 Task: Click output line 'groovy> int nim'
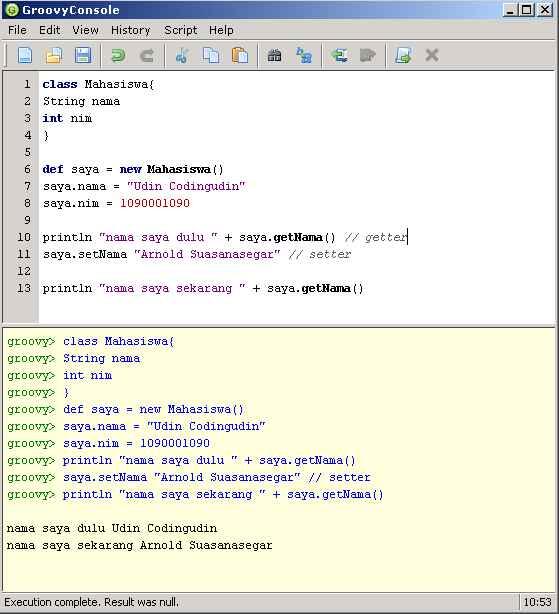[x=60, y=376]
